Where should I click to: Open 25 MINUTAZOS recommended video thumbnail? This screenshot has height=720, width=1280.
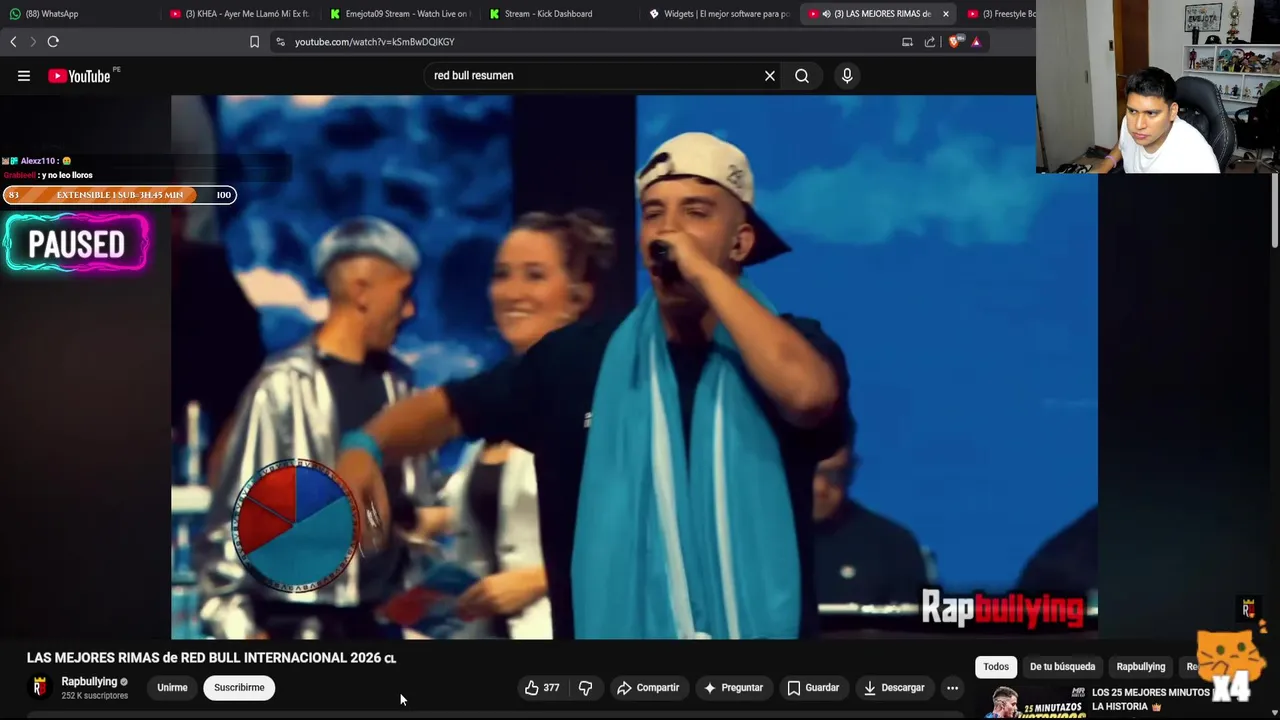coord(1030,703)
